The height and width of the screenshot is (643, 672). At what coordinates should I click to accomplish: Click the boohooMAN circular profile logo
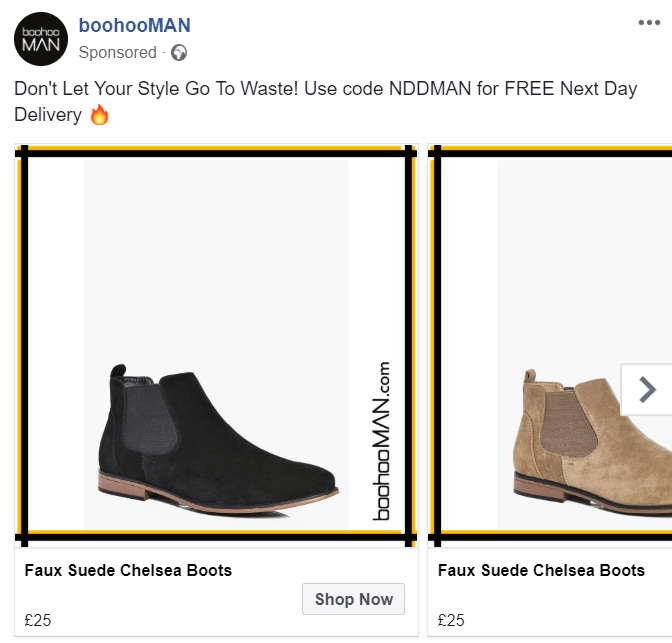pyautogui.click(x=40, y=39)
